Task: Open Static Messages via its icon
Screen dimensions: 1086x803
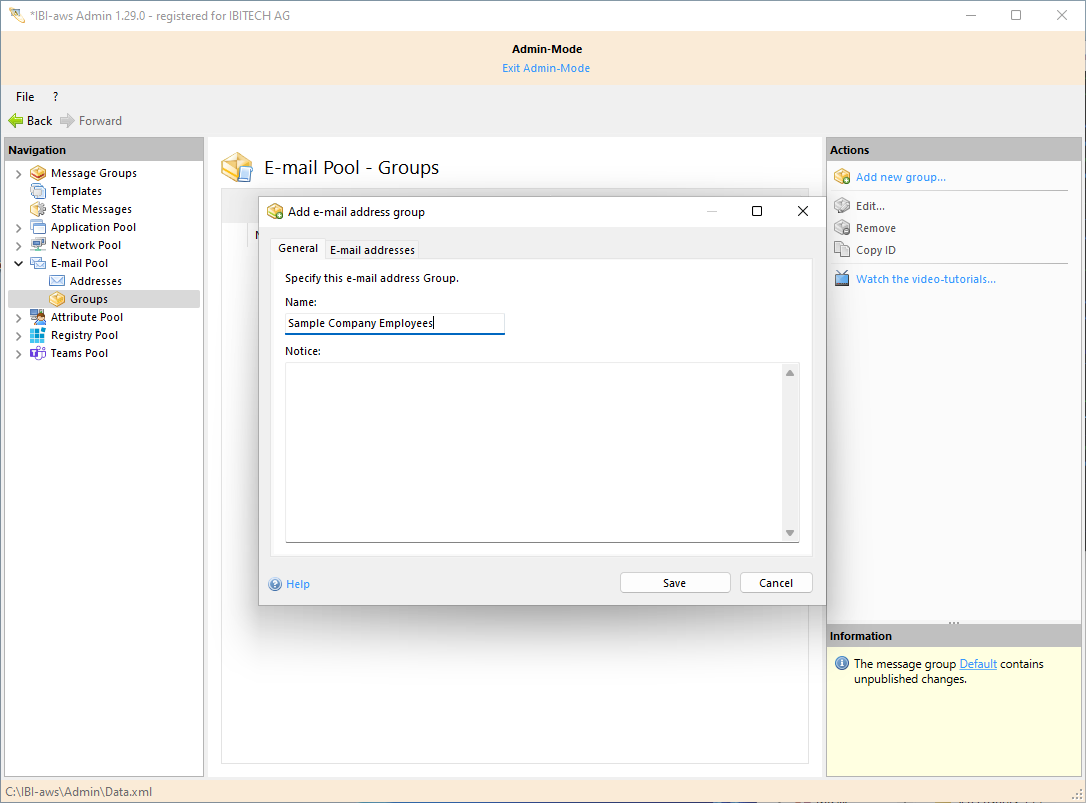Action: tap(38, 209)
